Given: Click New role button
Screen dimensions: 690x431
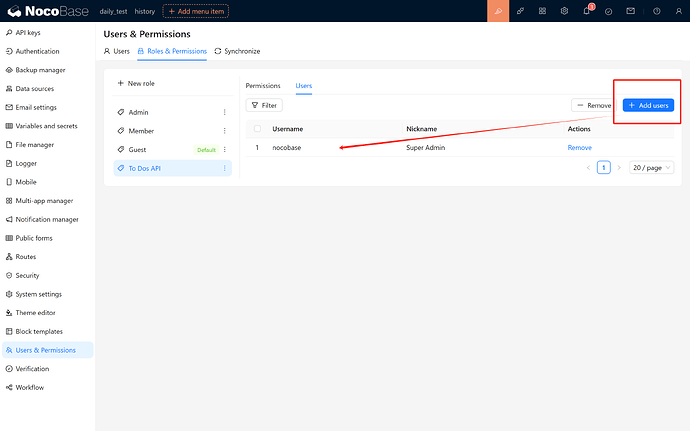Looking at the screenshot, I should [x=136, y=83].
